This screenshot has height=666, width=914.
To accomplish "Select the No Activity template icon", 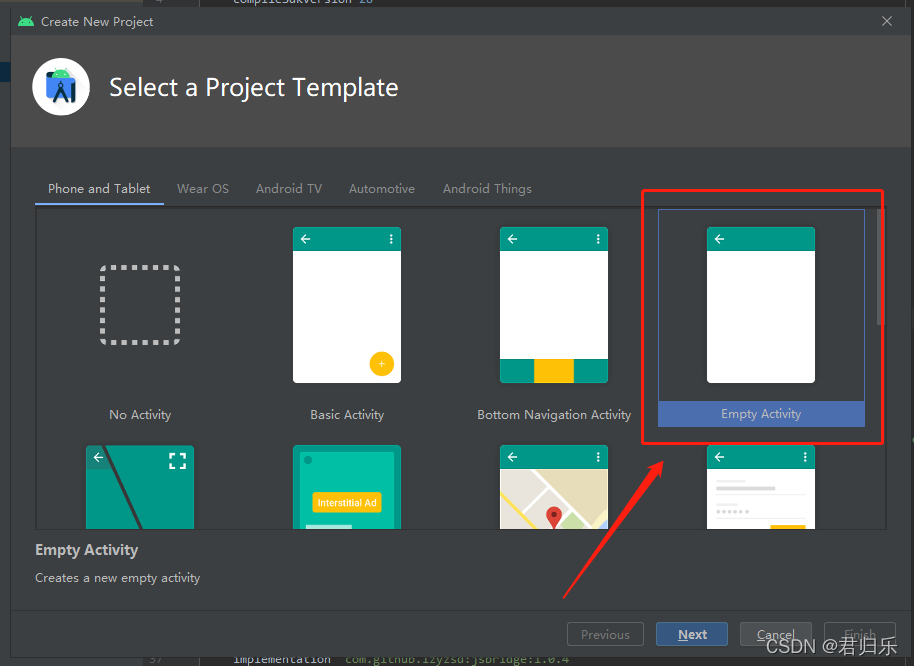I will (139, 305).
